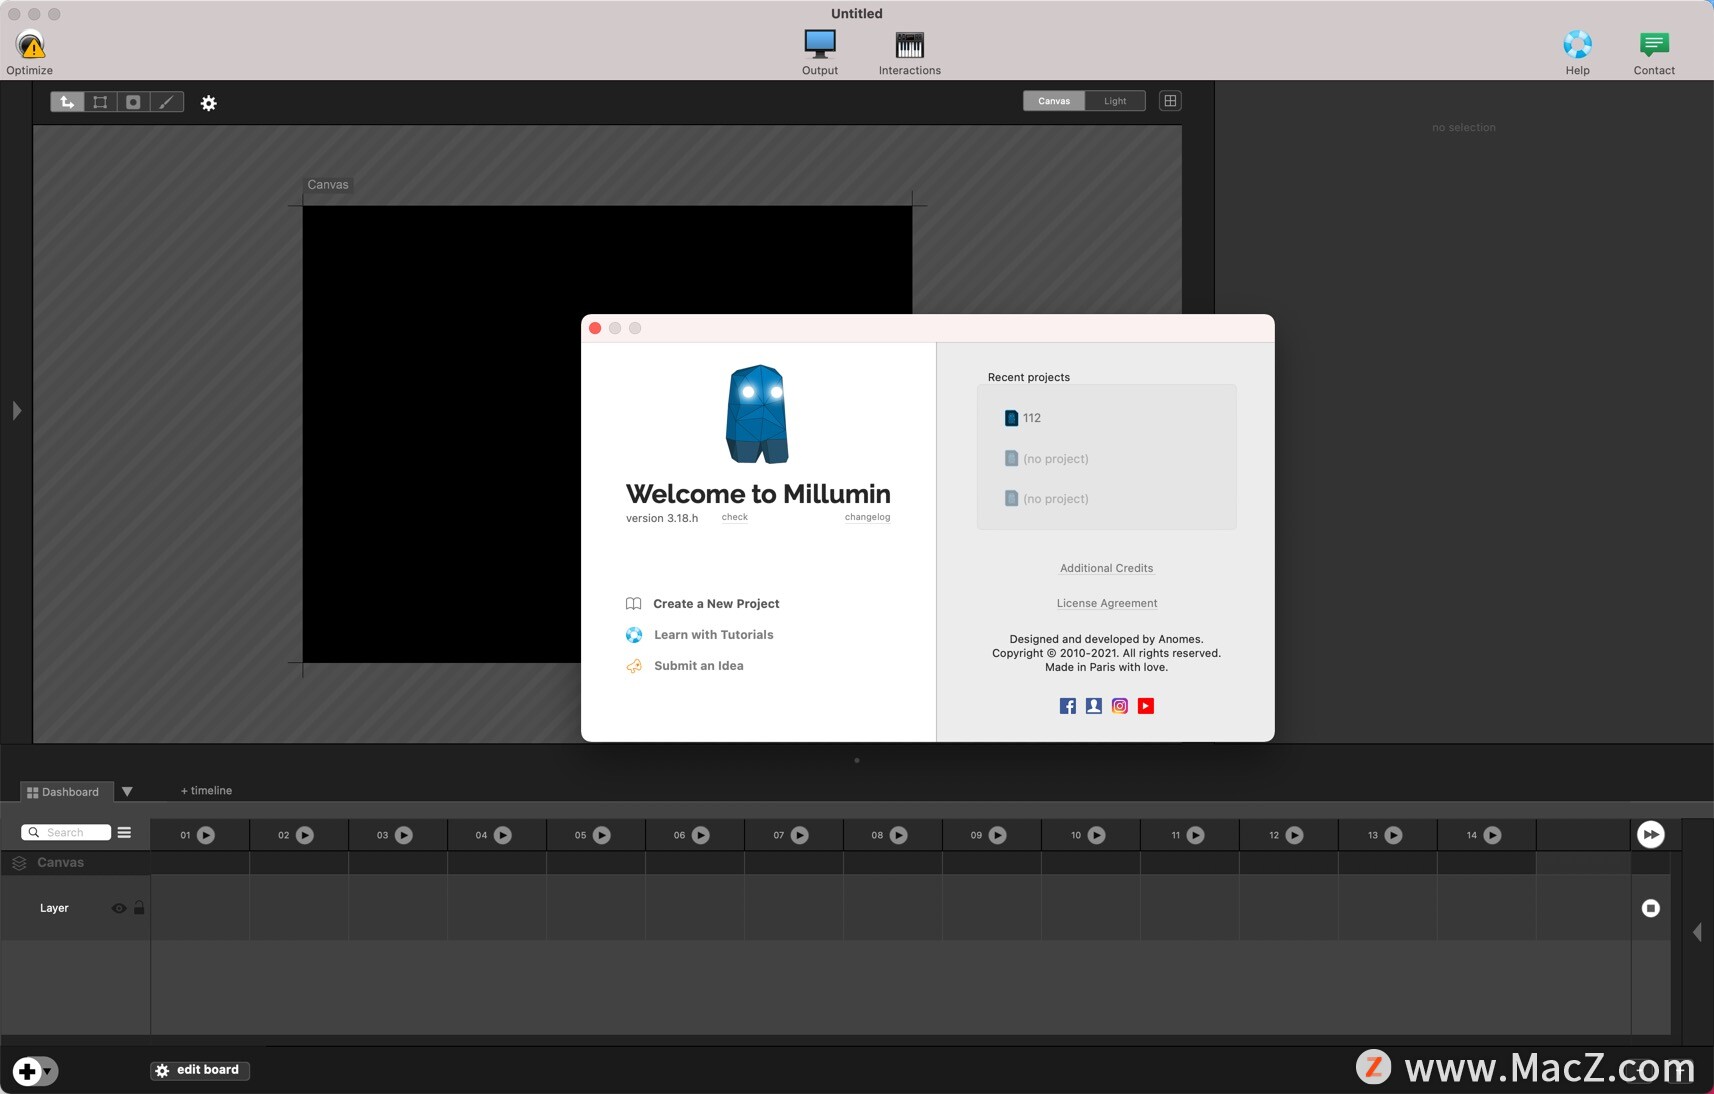Stop the Layer row playback
This screenshot has width=1714, height=1094.
pyautogui.click(x=1651, y=908)
